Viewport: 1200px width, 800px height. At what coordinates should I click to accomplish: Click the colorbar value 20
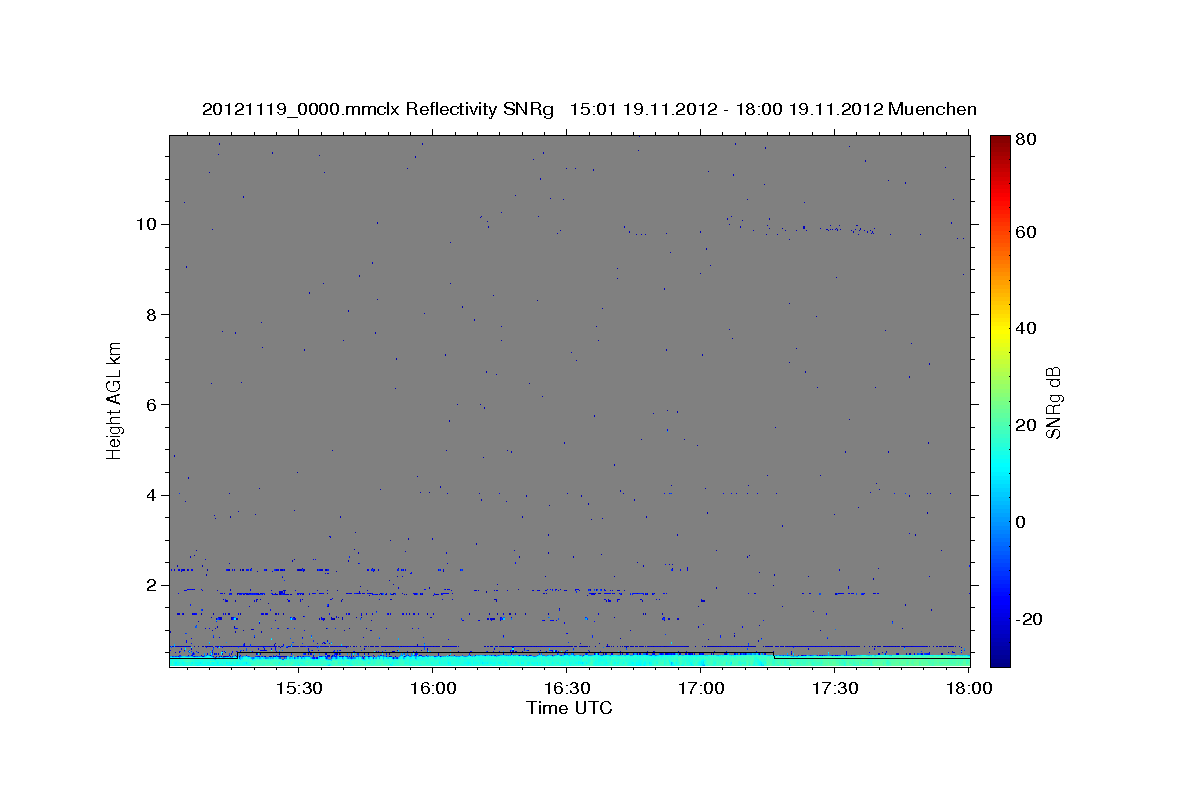click(x=1025, y=425)
